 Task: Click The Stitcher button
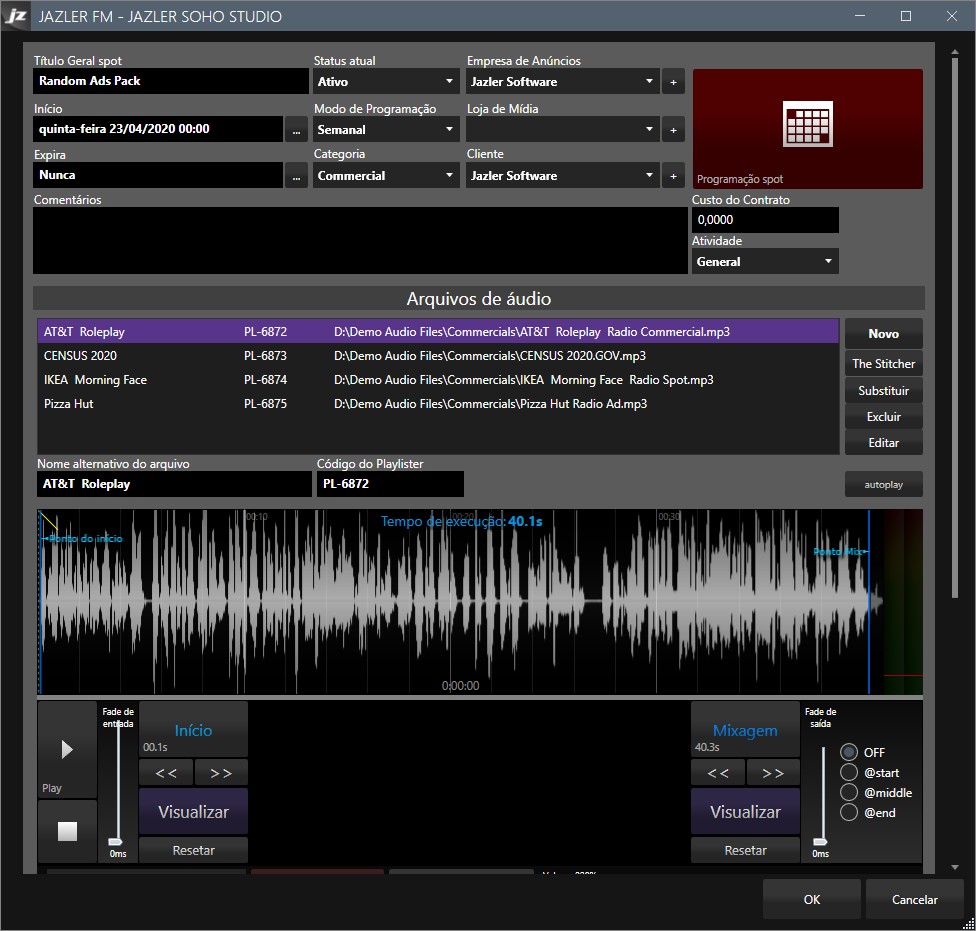[883, 364]
